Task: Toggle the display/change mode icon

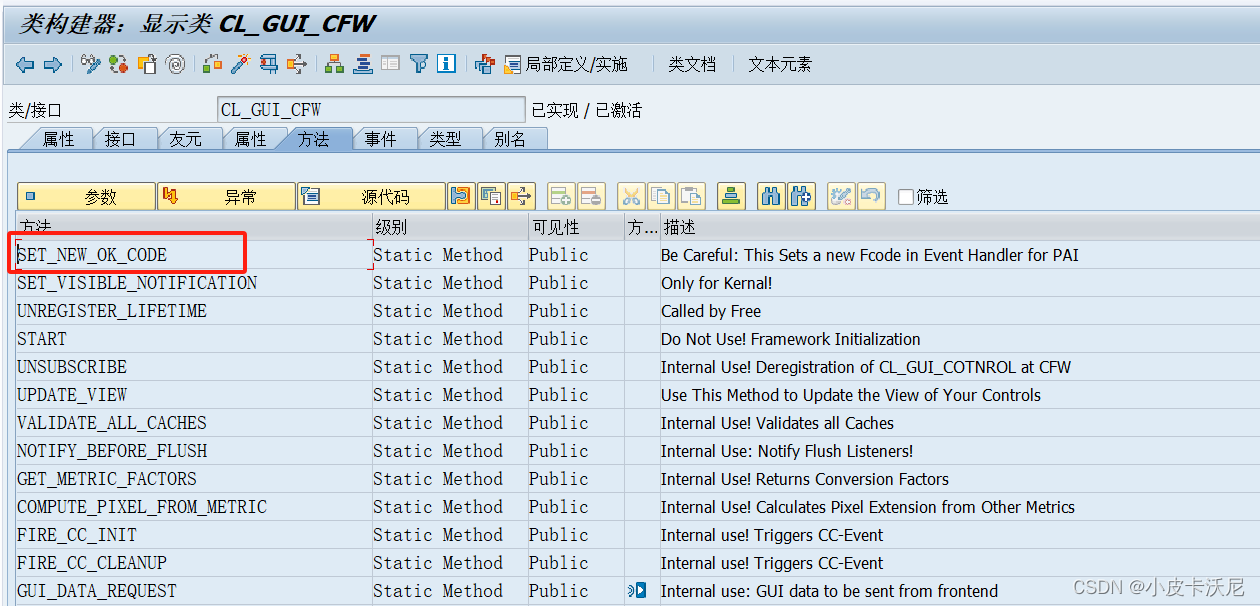Action: click(843, 196)
